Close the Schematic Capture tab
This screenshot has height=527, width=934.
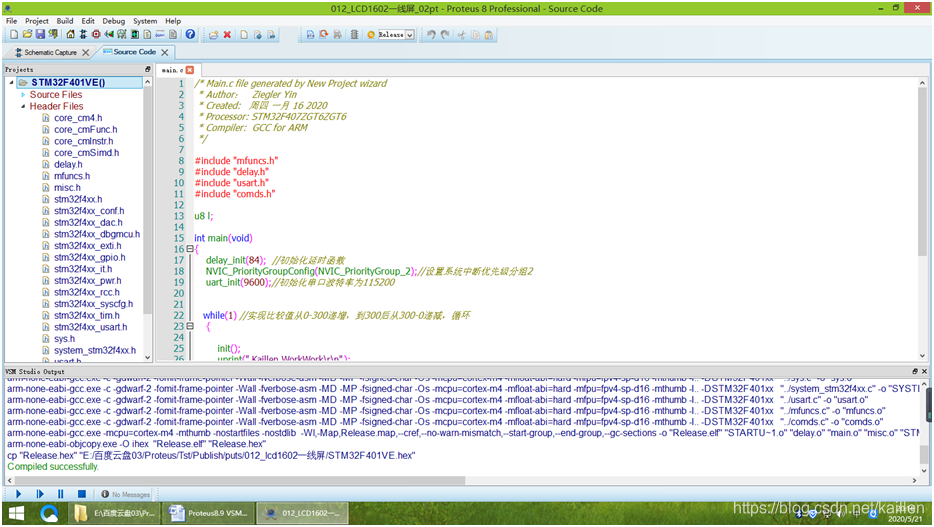tap(86, 52)
